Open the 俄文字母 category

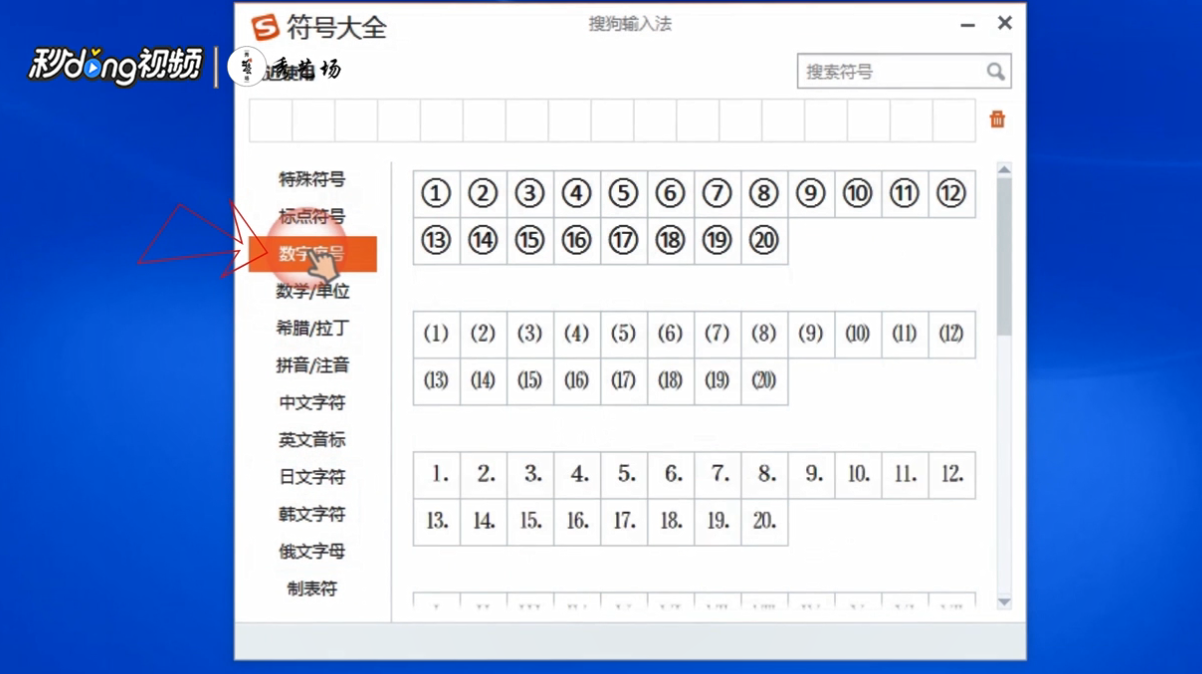tap(312, 551)
